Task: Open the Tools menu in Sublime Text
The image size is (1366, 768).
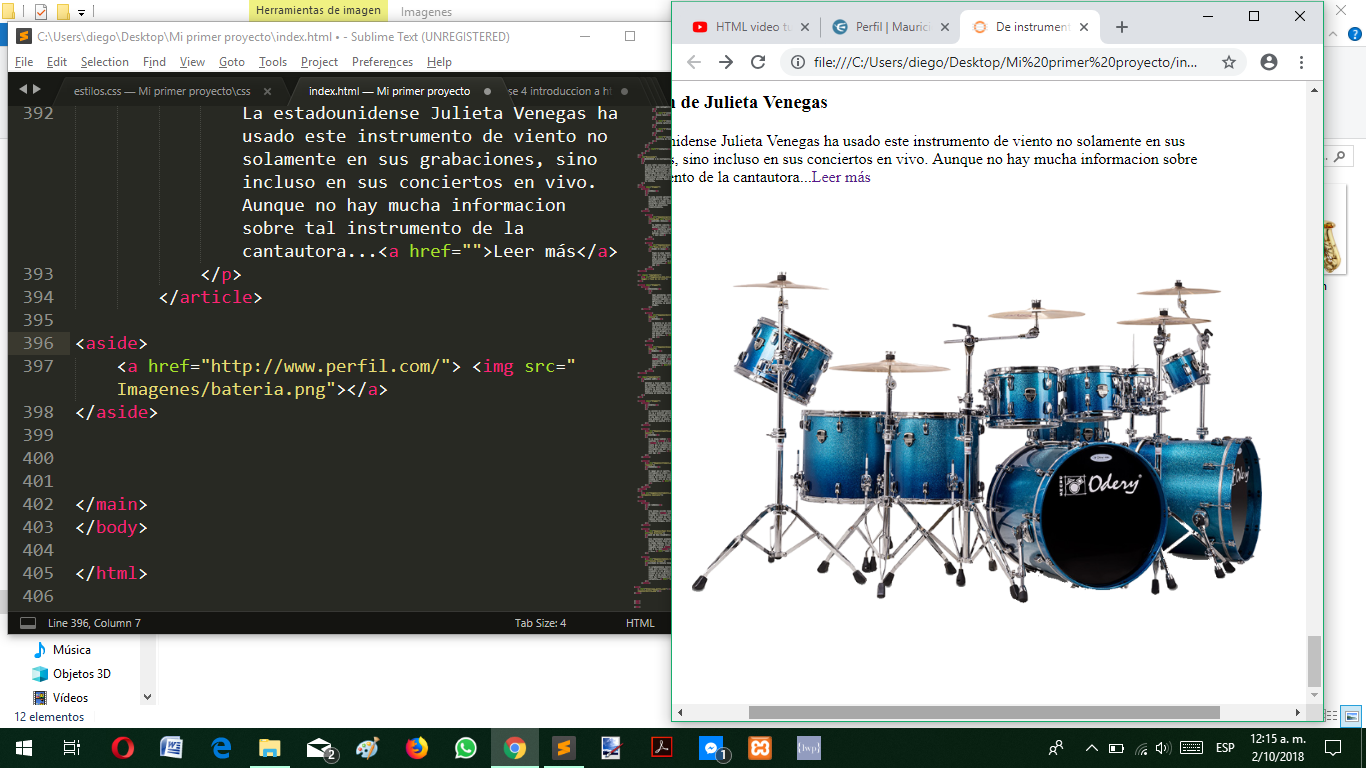Action: tap(273, 62)
